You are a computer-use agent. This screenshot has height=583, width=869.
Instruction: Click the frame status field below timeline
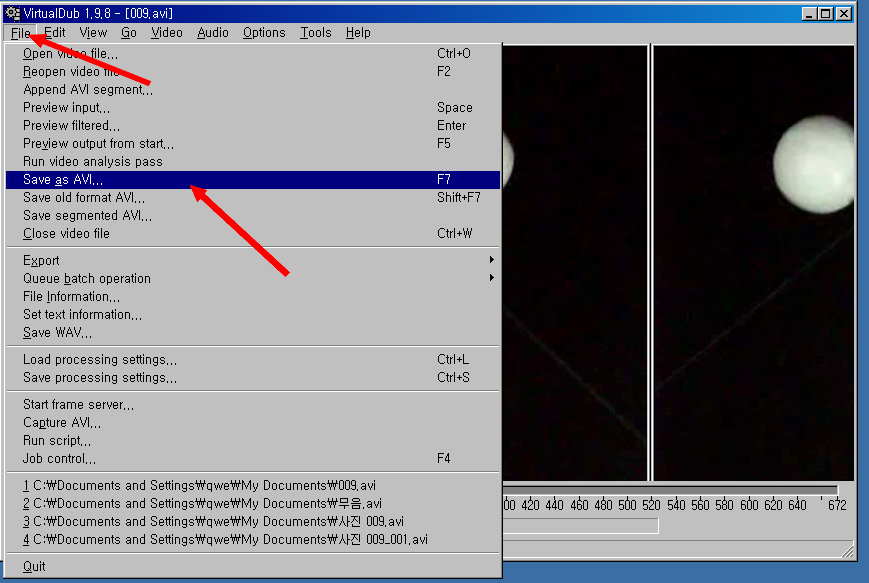(581, 525)
